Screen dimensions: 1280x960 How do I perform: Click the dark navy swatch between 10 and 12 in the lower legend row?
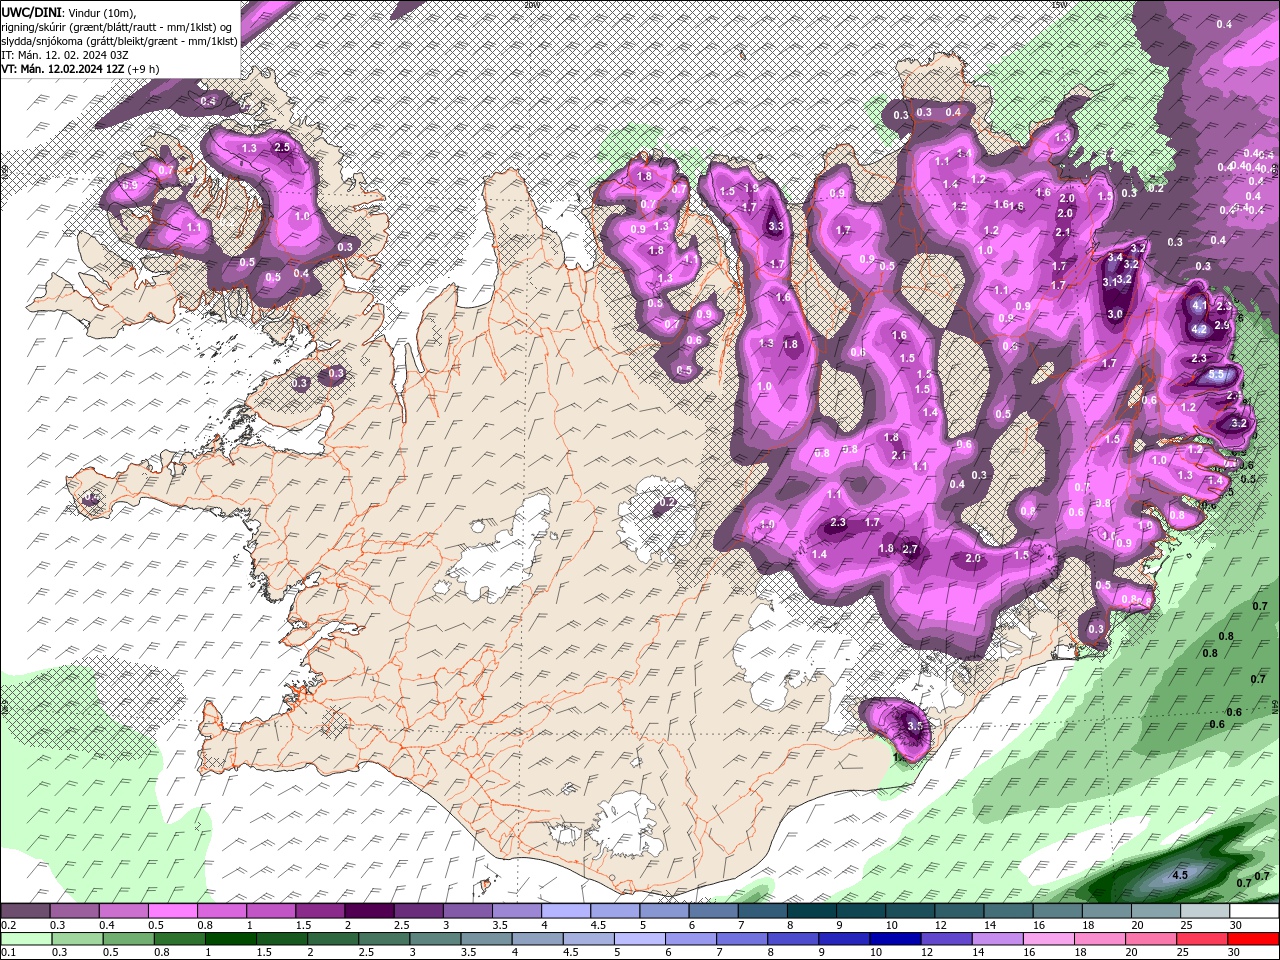click(897, 939)
